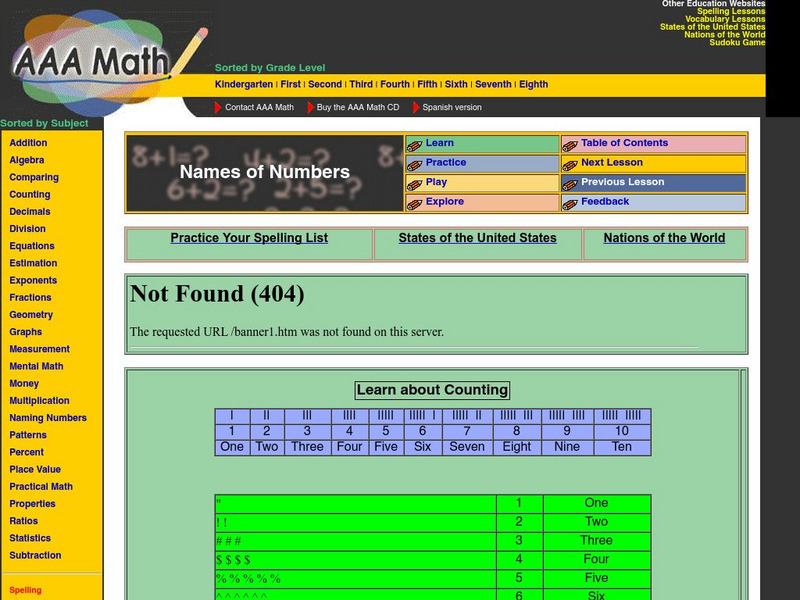Open the Learn section
The image size is (800, 600).
point(439,143)
